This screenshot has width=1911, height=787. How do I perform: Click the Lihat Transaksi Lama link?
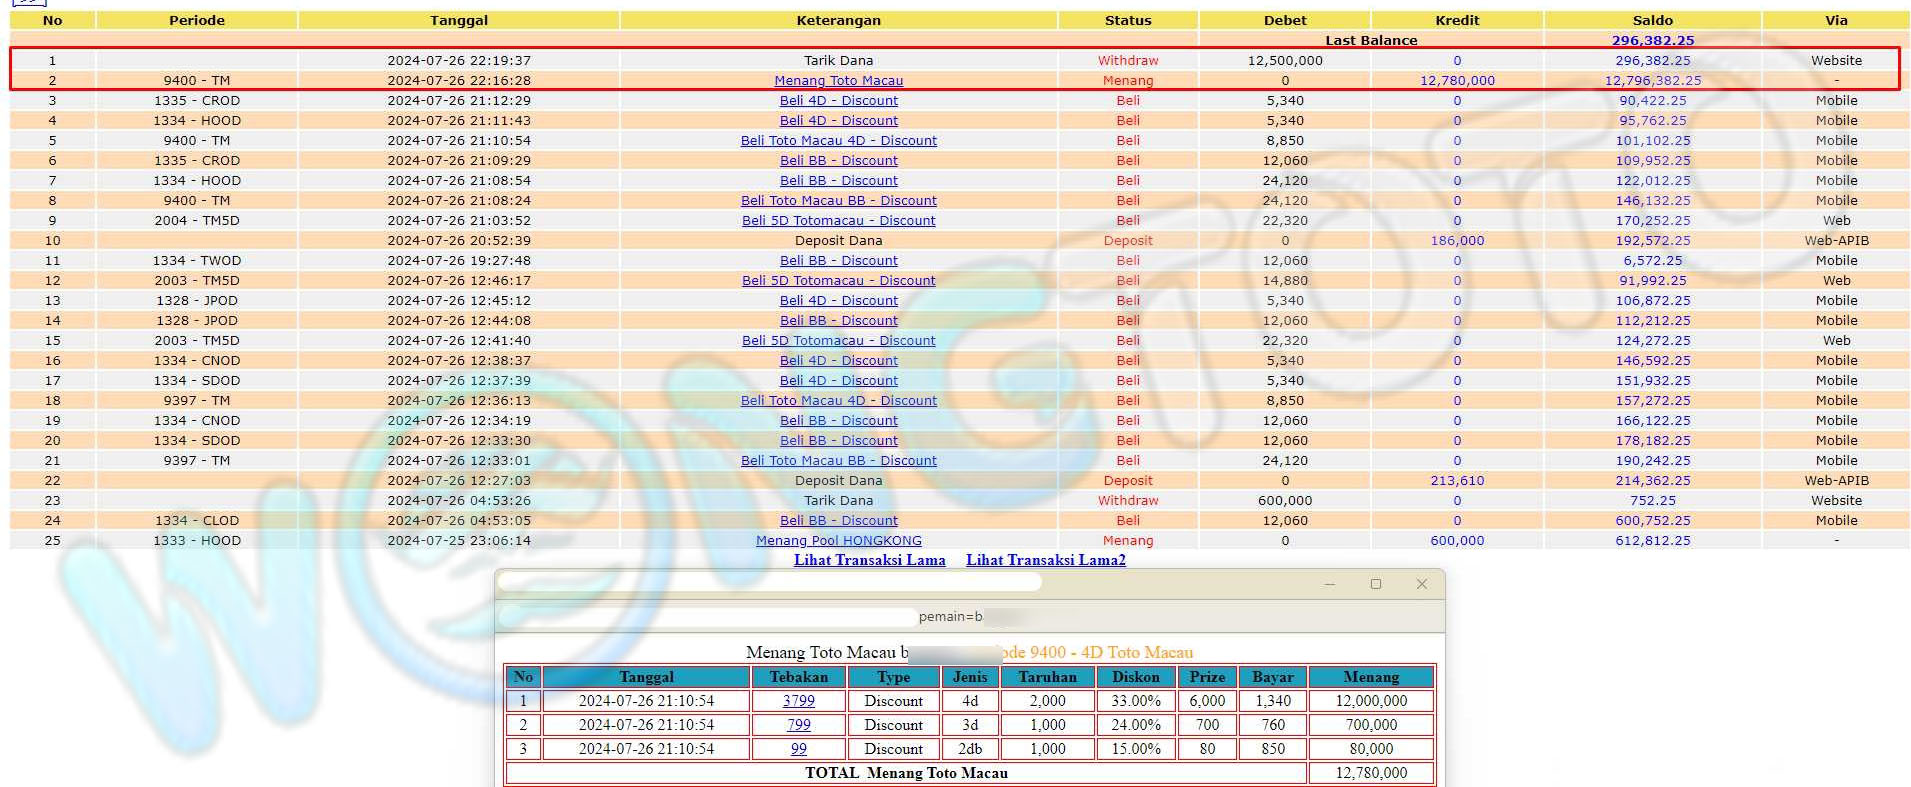click(x=869, y=560)
